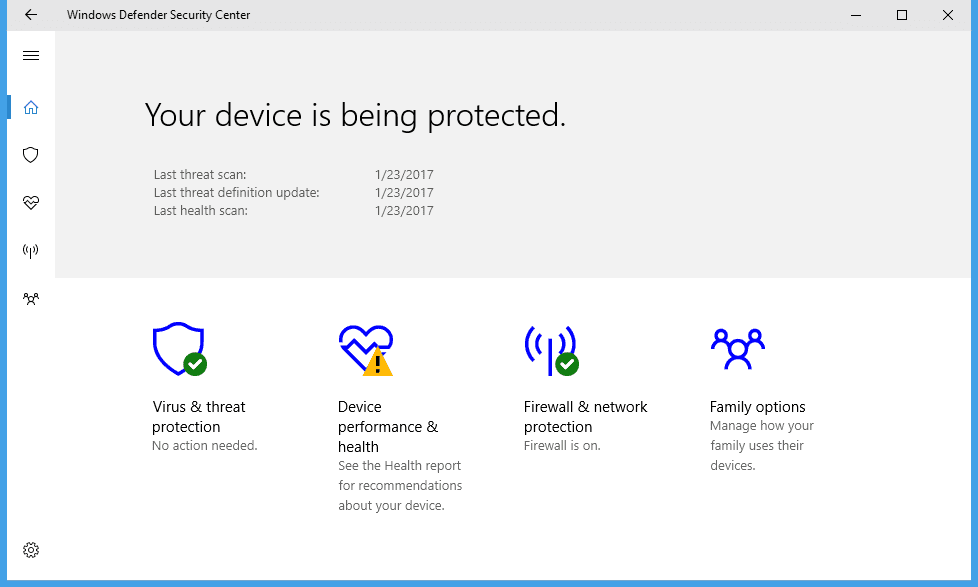This screenshot has height=587, width=978.
Task: Open Virus & threat protection from sidebar
Action: (30, 155)
